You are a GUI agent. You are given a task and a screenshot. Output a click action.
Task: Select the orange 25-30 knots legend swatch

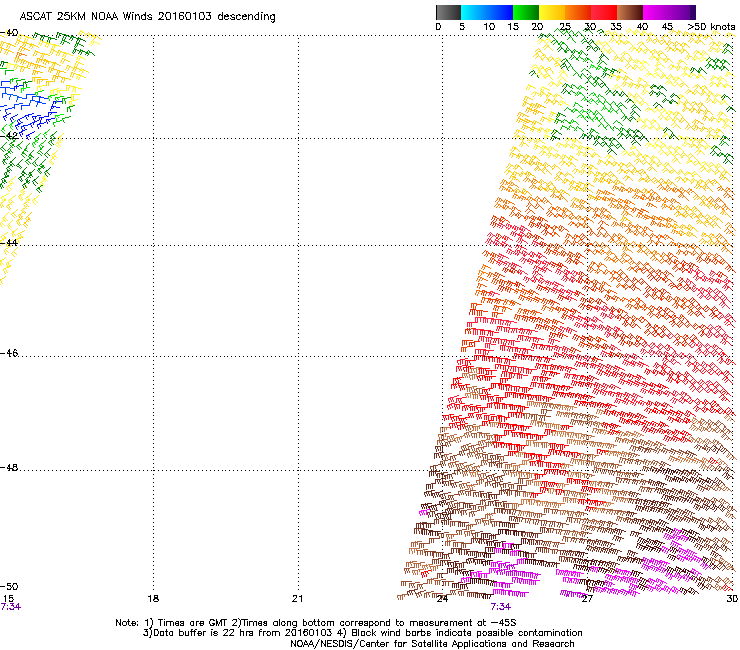[x=578, y=12]
